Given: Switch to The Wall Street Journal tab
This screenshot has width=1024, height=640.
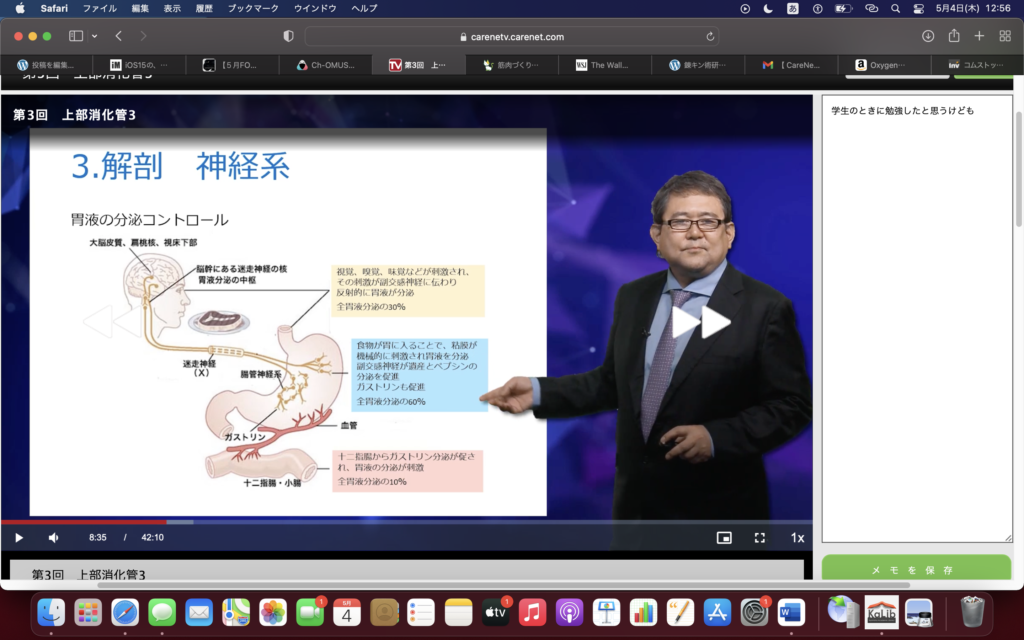Looking at the screenshot, I should point(603,65).
